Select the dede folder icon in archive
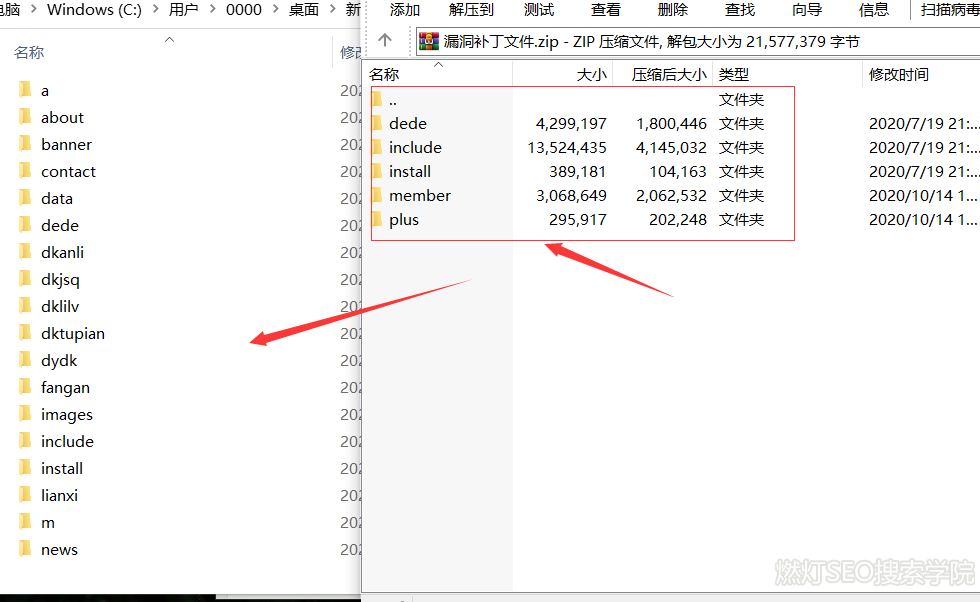This screenshot has height=602, width=980. [377, 123]
